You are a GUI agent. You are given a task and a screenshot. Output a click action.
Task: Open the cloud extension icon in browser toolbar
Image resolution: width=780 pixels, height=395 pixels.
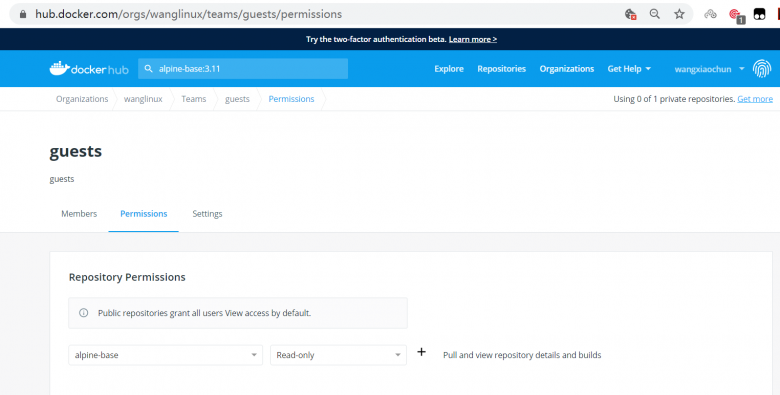point(710,14)
